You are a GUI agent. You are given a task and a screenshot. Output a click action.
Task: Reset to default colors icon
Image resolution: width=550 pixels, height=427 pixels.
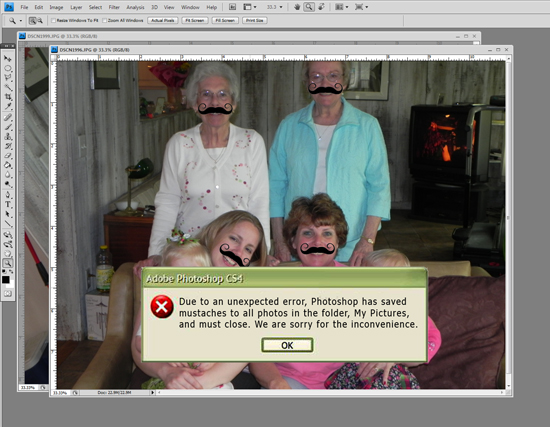click(x=4, y=272)
